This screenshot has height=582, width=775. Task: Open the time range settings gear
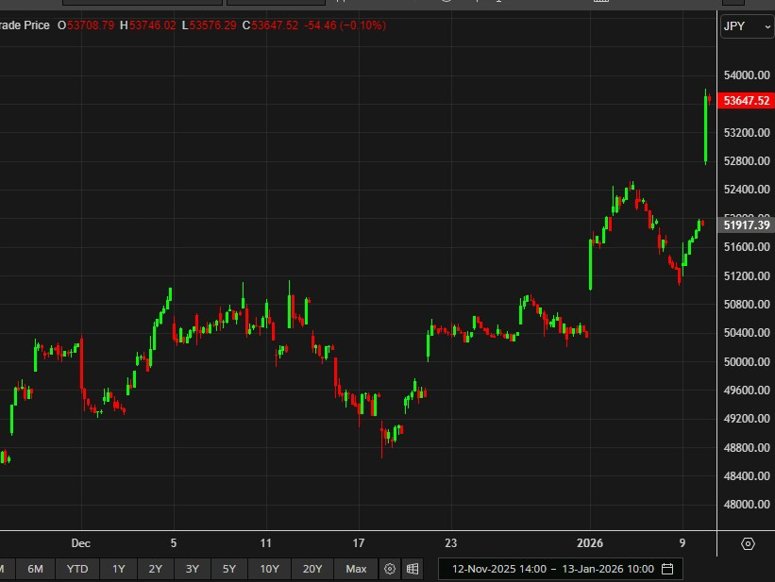[x=389, y=569]
